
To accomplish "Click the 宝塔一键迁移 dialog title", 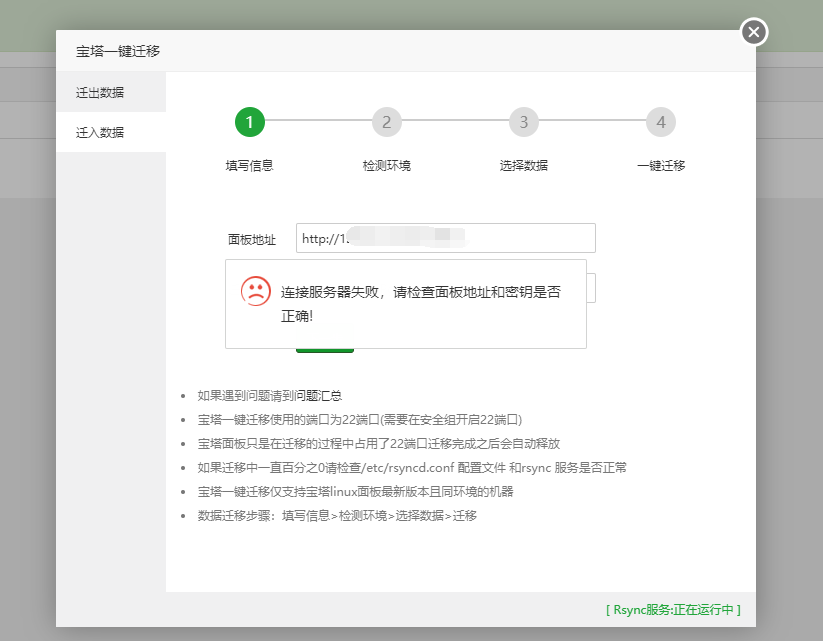I will (118, 51).
